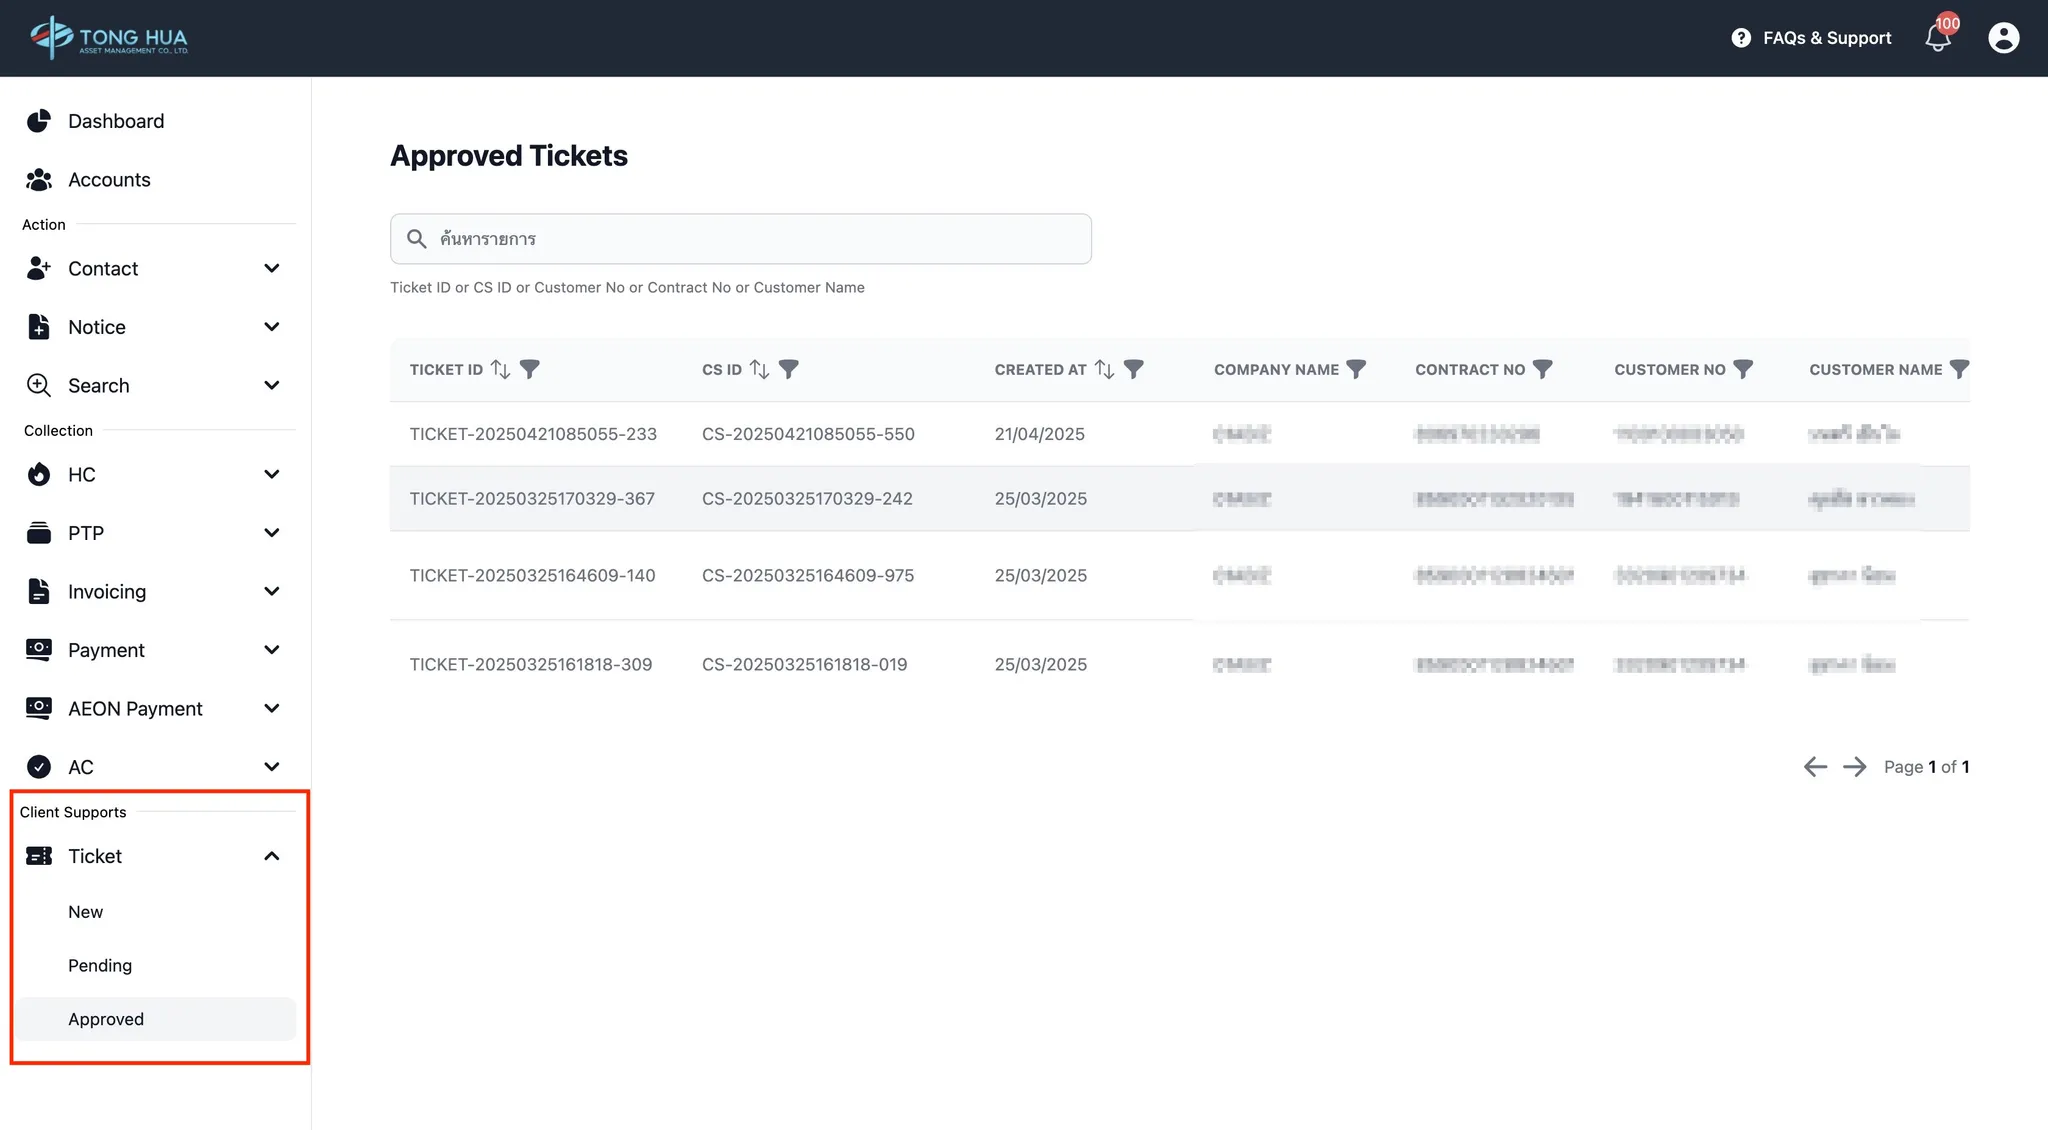Collapse the Ticket submenu chevron
This screenshot has width=2048, height=1130.
(x=271, y=856)
